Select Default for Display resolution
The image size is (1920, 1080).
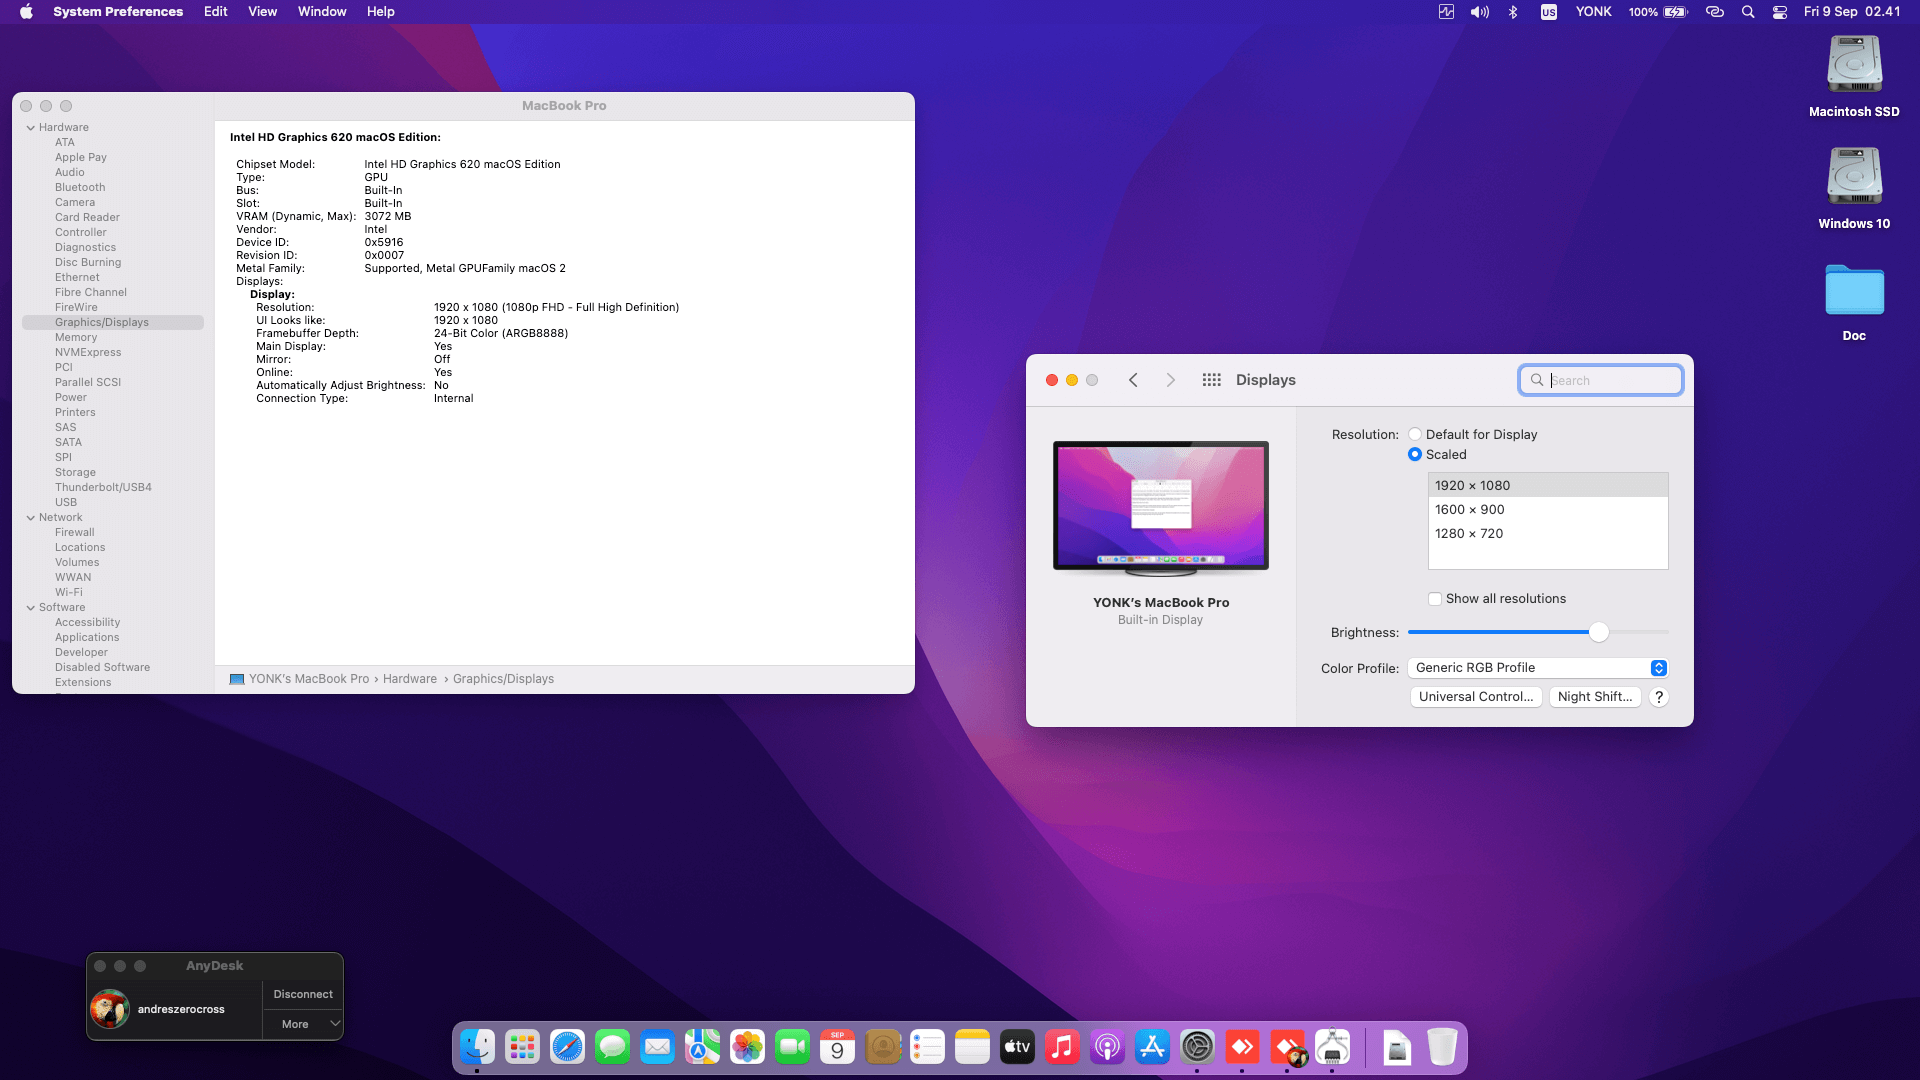click(x=1415, y=434)
